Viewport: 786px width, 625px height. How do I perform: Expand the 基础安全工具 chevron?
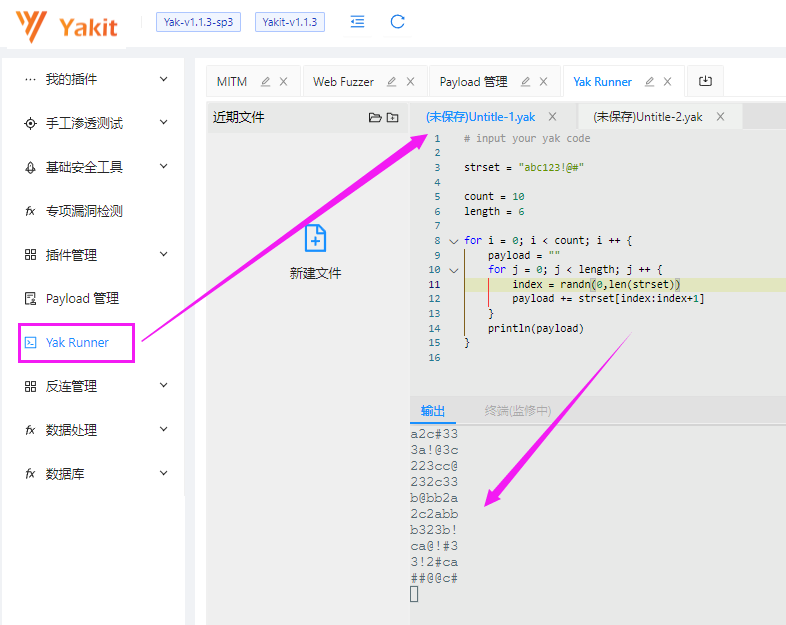tap(163, 166)
